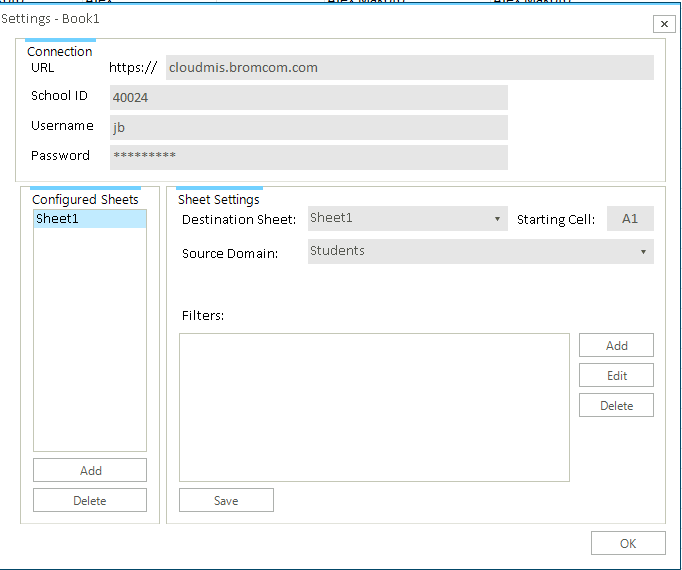Image resolution: width=682 pixels, height=570 pixels.
Task: Add a new configured sheet
Action: 90,470
